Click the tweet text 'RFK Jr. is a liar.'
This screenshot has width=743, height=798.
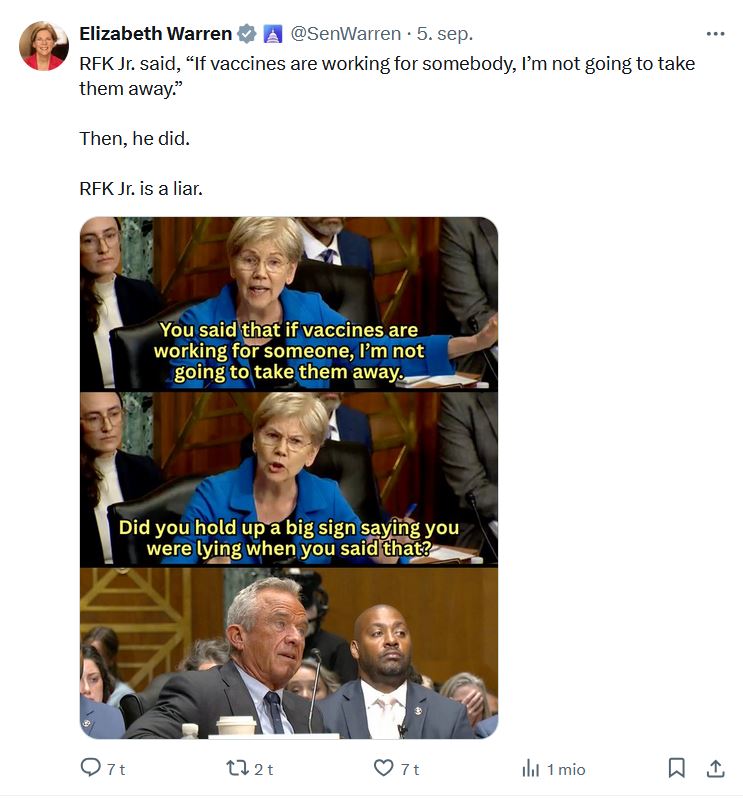[x=141, y=188]
